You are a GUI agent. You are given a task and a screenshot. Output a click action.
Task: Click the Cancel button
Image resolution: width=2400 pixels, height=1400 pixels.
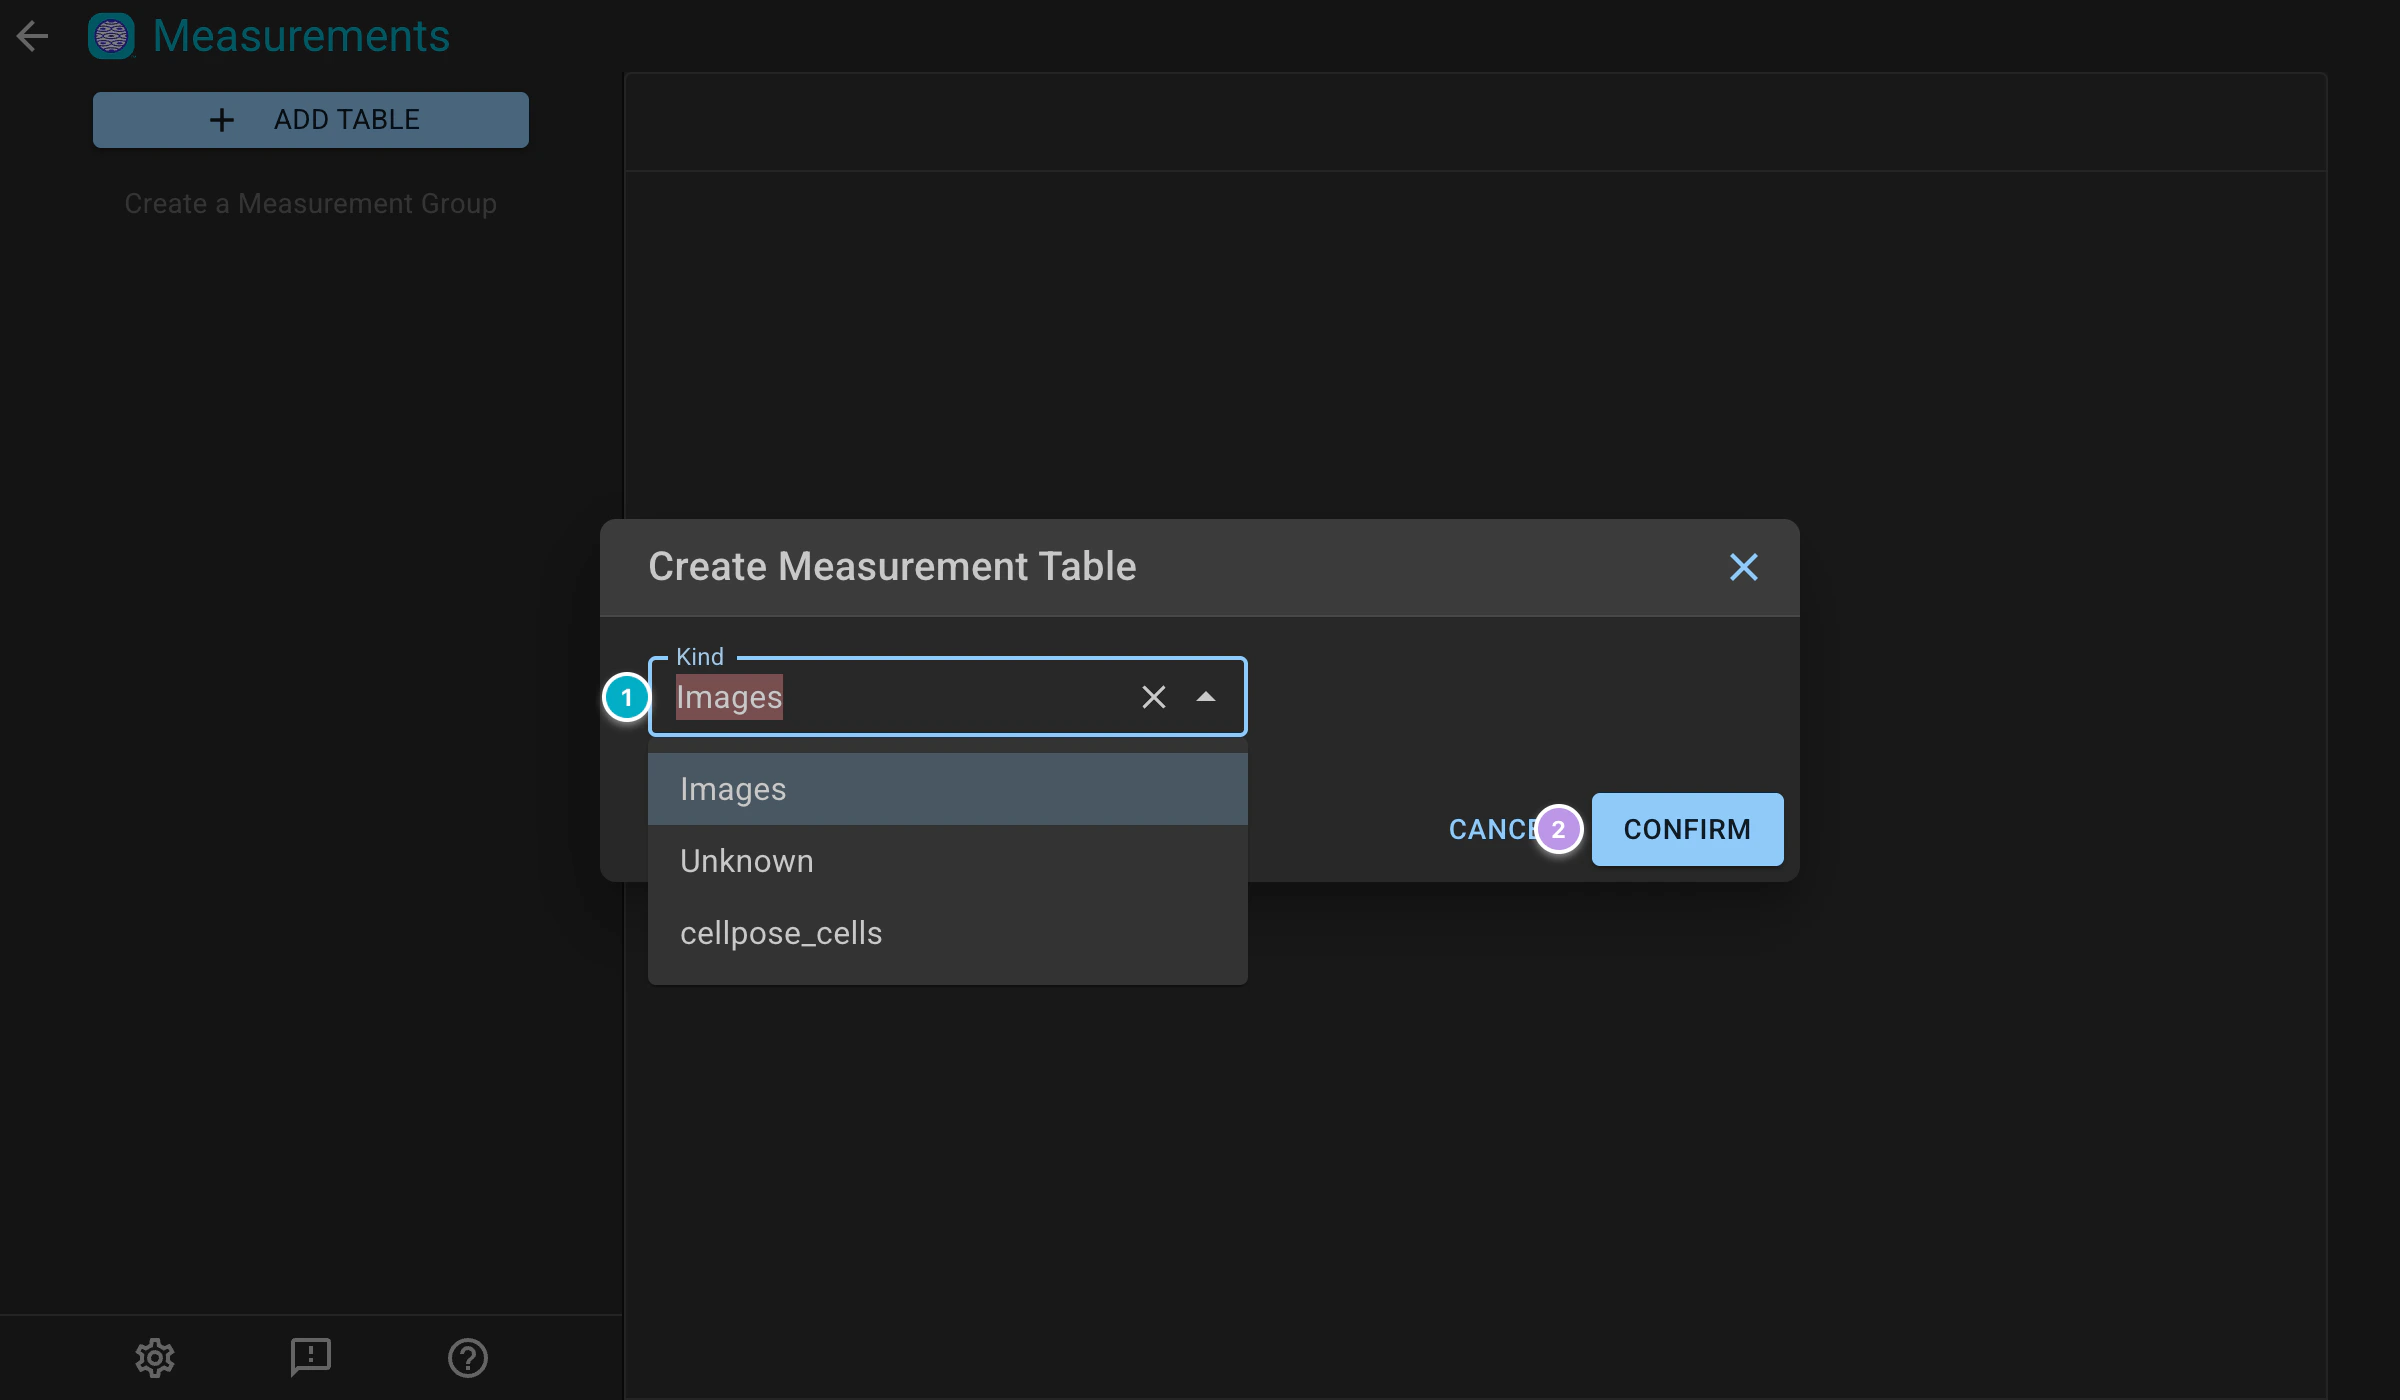(1494, 829)
